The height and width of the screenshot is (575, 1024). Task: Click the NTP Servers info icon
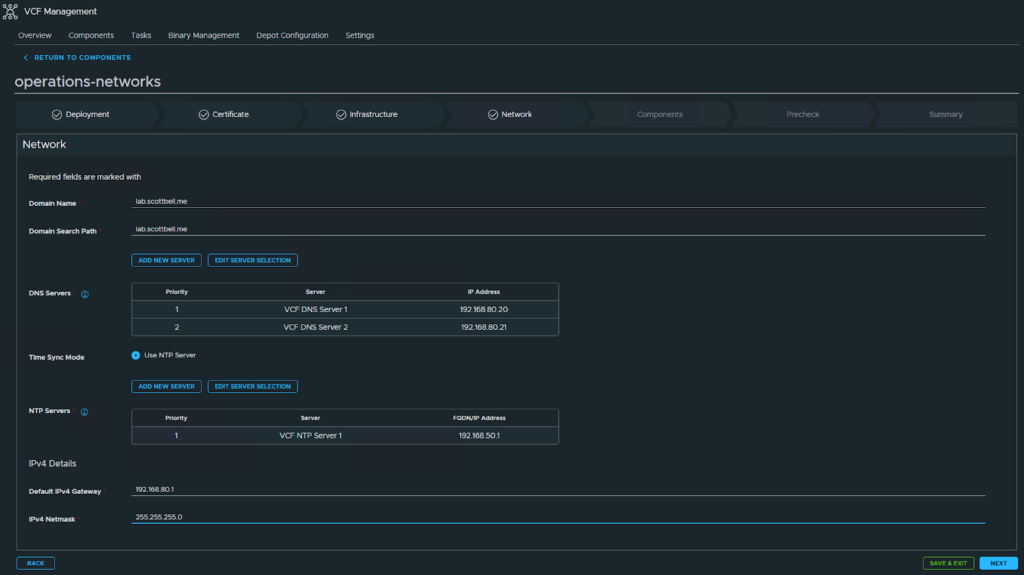[84, 412]
